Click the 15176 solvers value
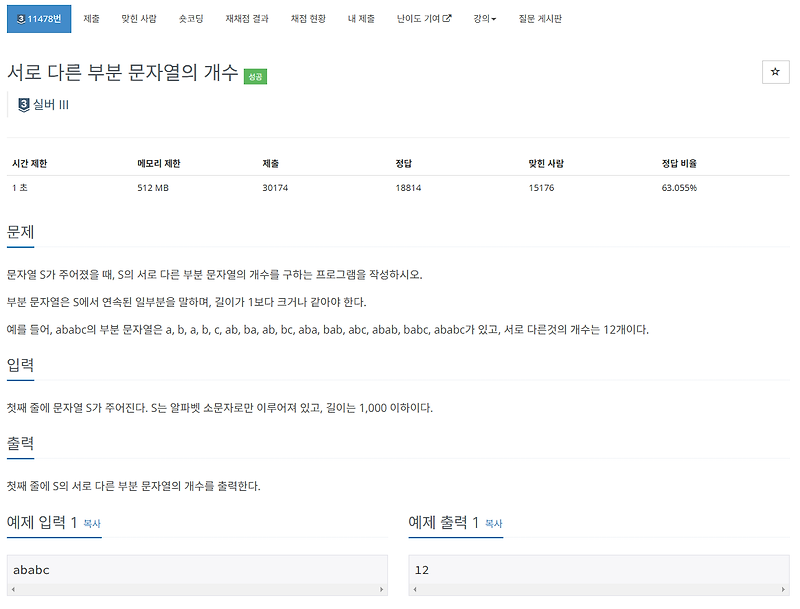 (541, 188)
